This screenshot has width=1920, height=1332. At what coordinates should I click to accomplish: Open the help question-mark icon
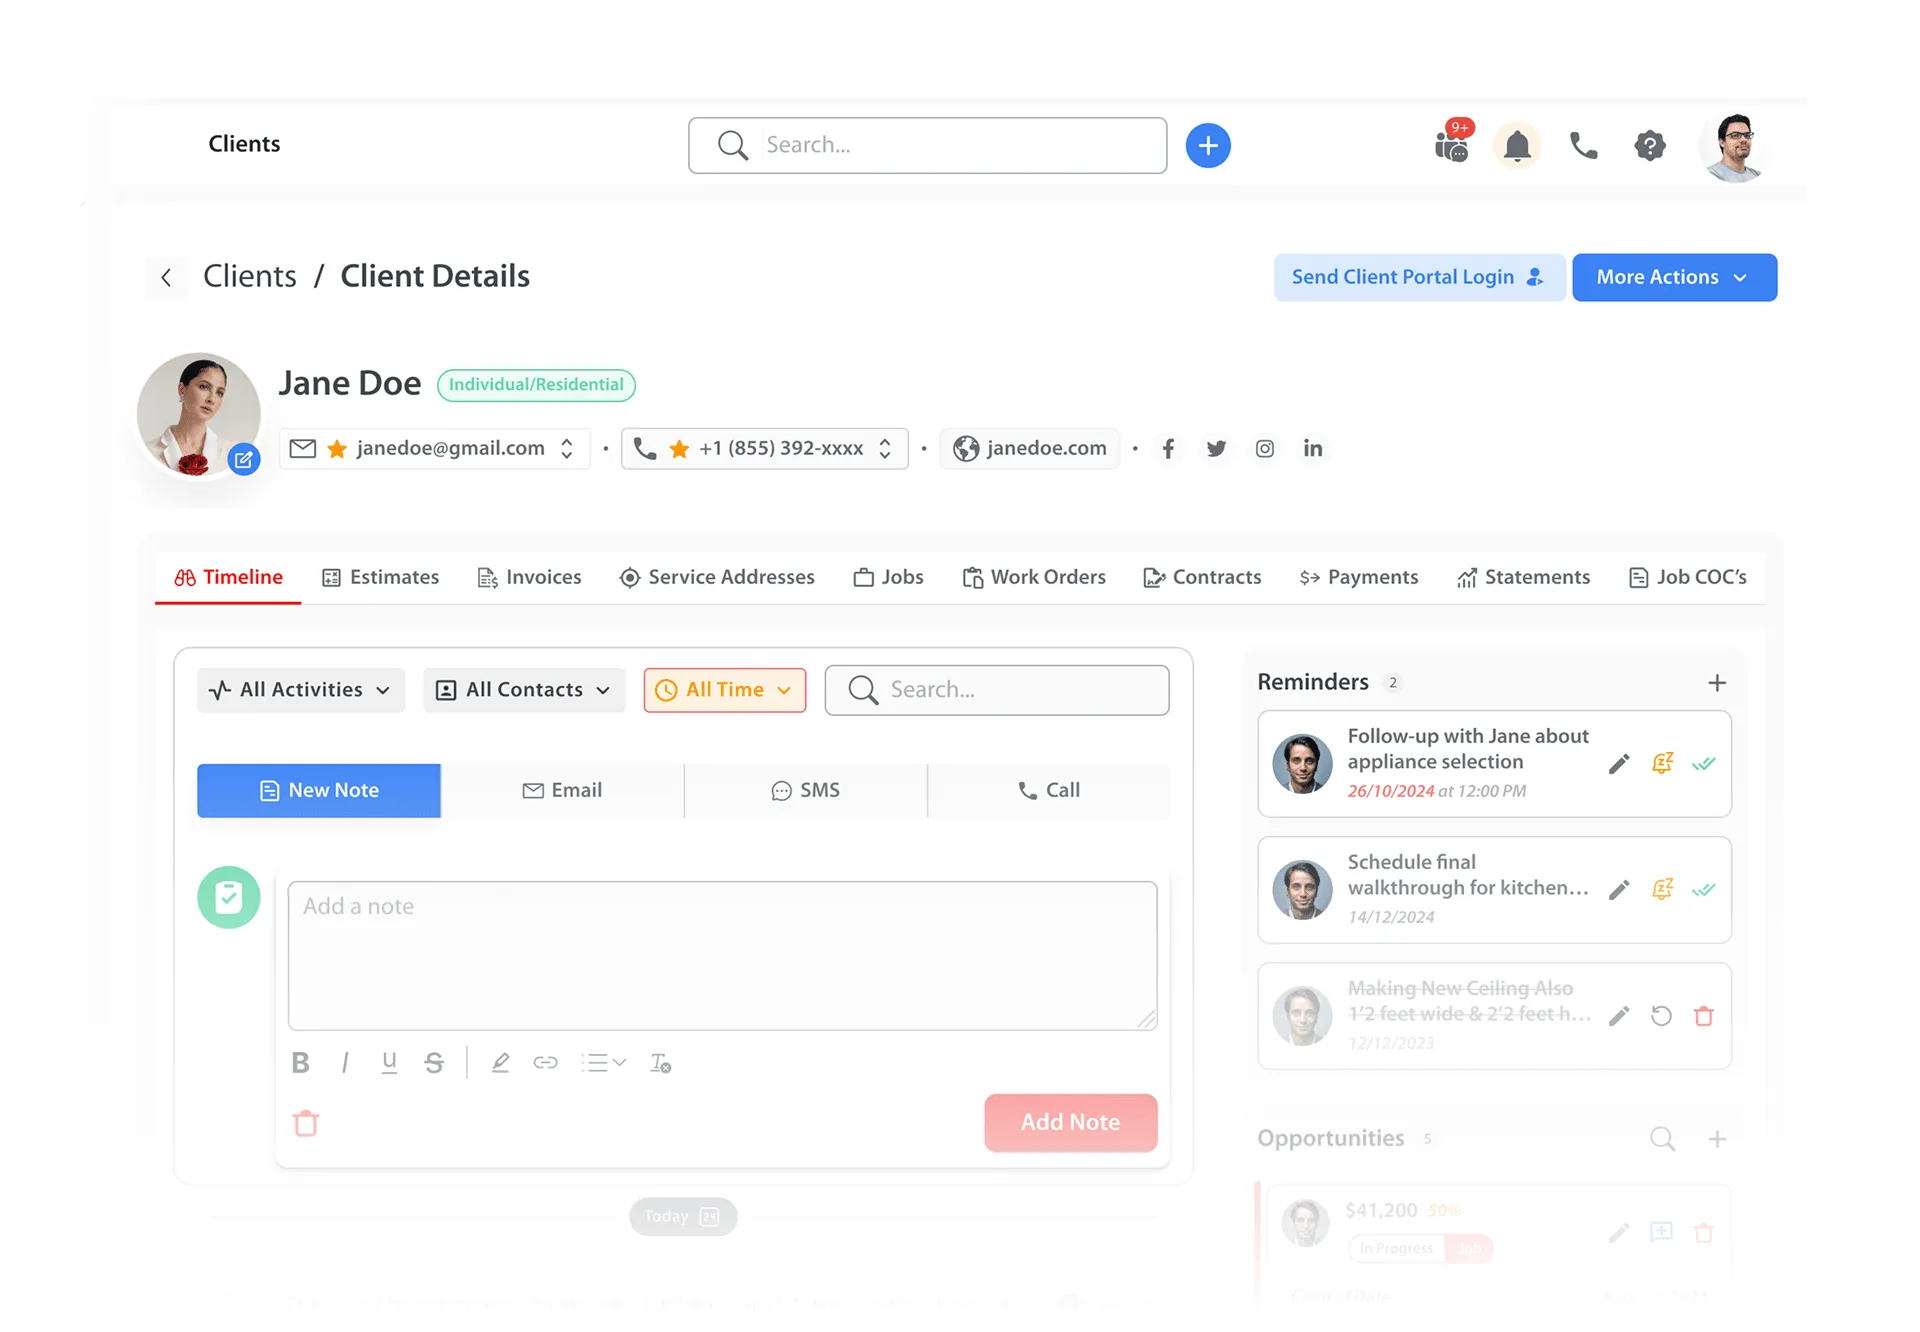pos(1650,146)
